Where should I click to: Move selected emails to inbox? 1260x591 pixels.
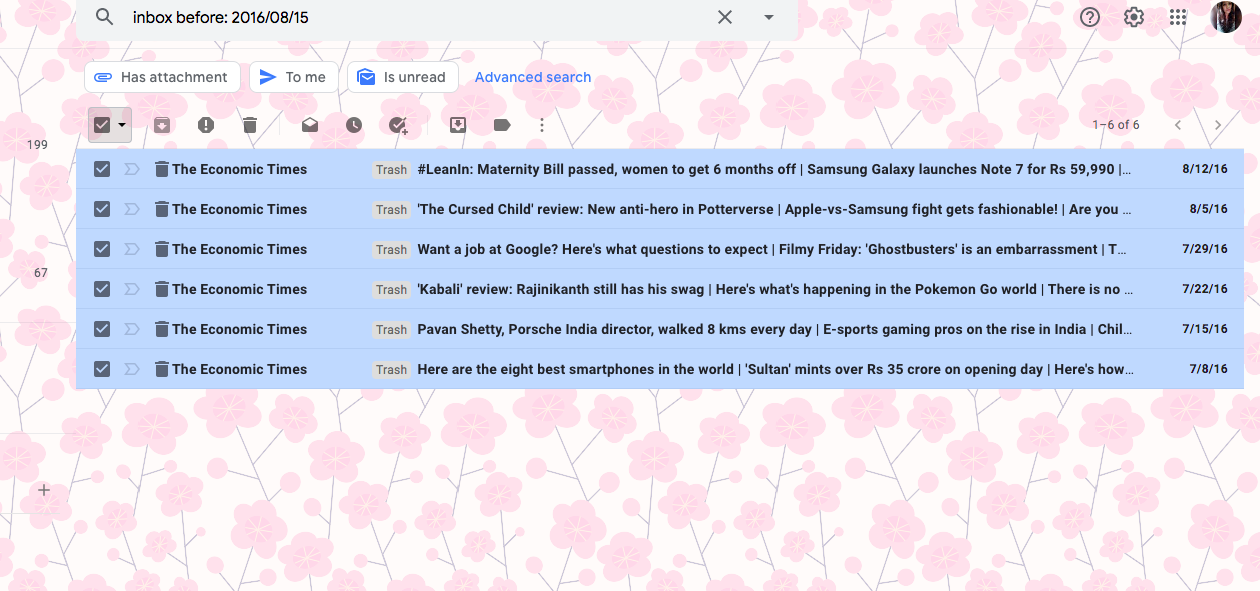[458, 125]
